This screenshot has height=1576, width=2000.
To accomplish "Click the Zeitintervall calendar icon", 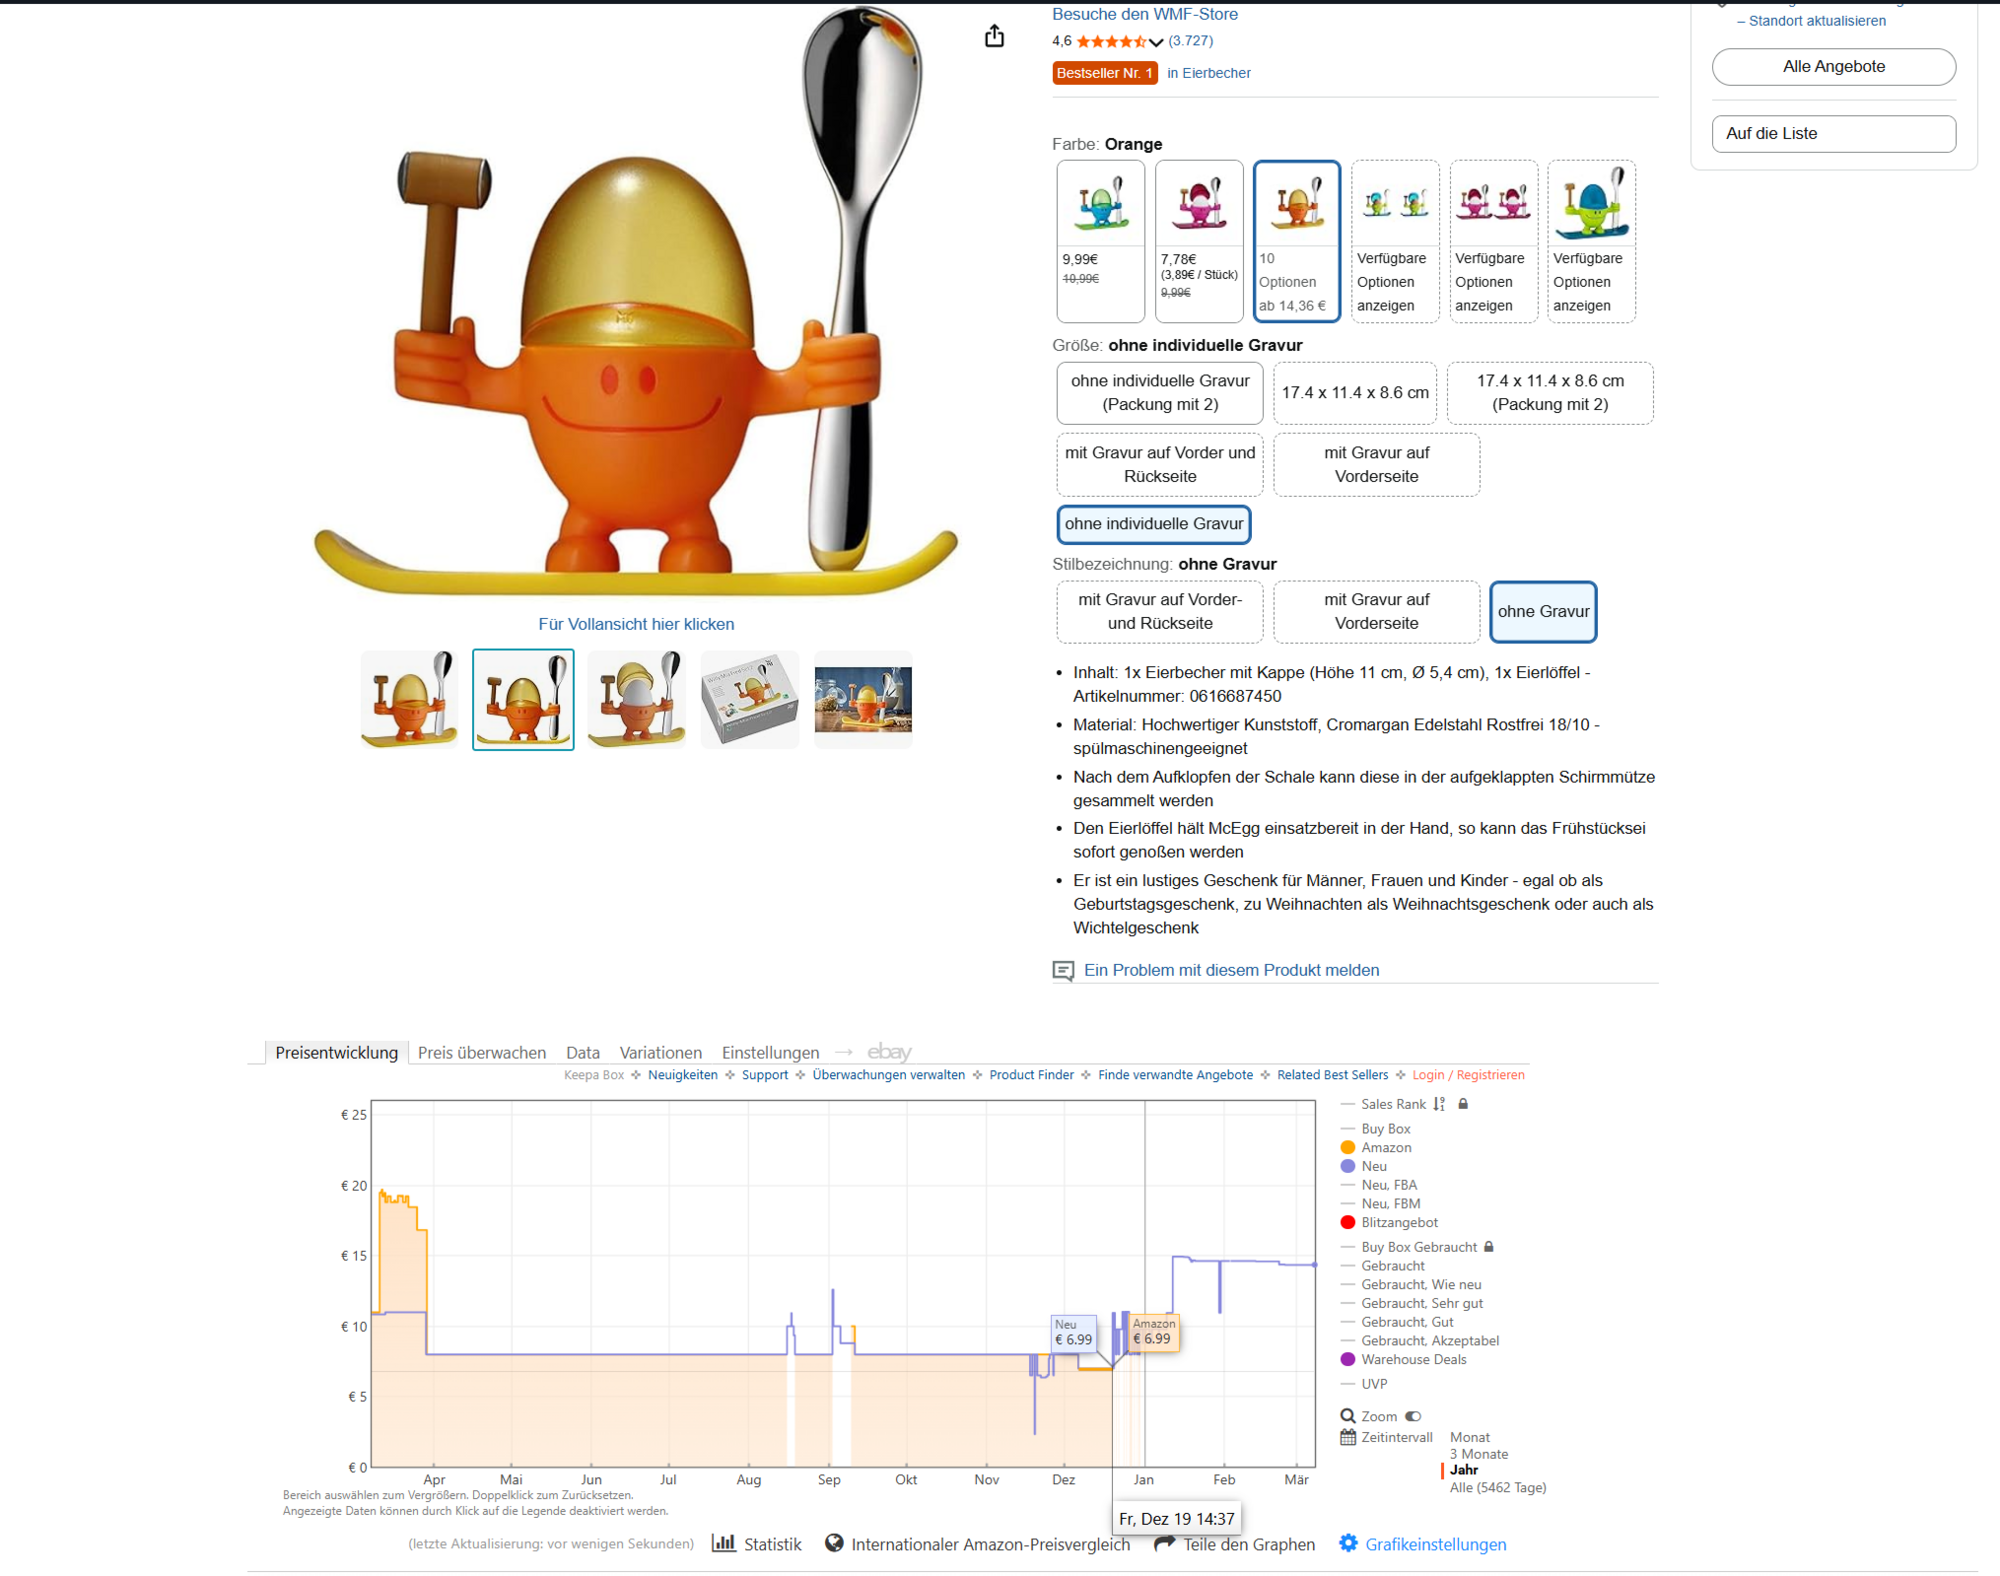I will tap(1348, 1437).
